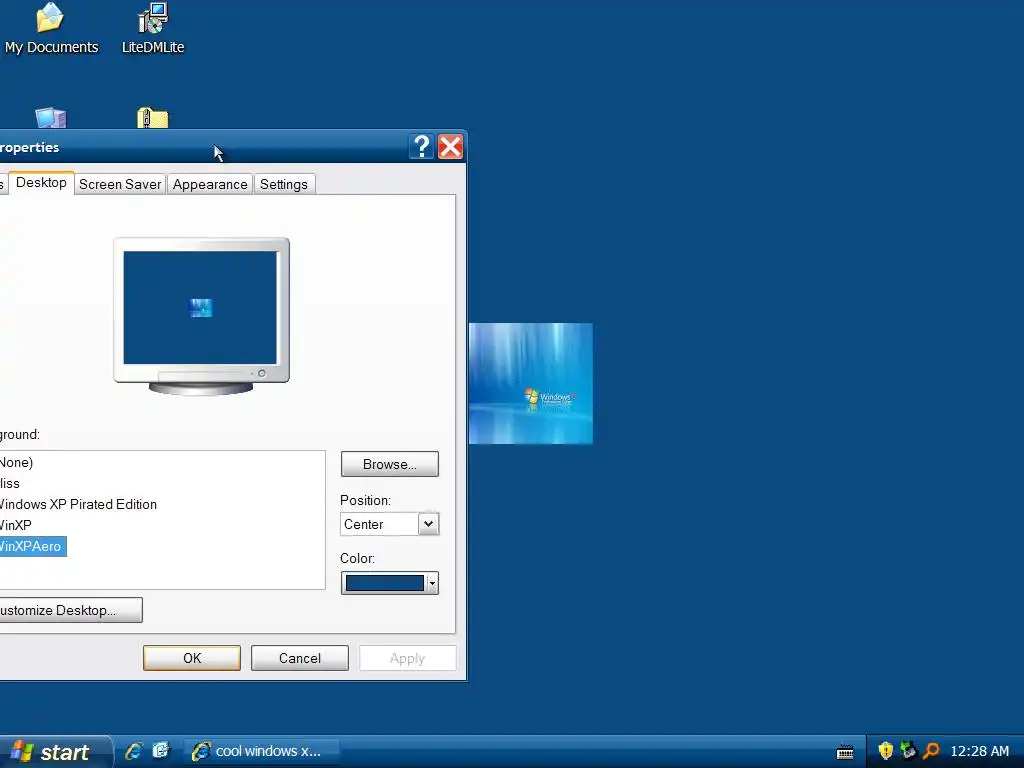The image size is (1024, 768).
Task: Switch to the Screen Saver tab
Action: tap(120, 184)
